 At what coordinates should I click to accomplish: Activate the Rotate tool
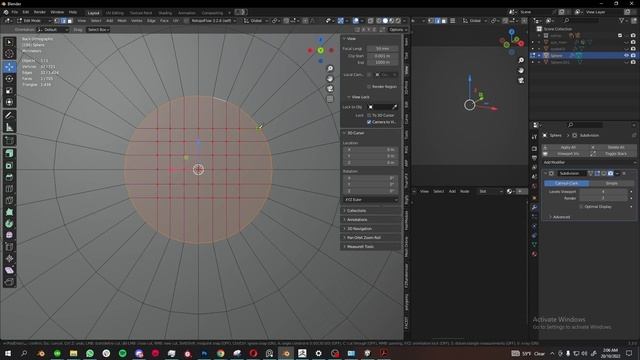coord(9,78)
